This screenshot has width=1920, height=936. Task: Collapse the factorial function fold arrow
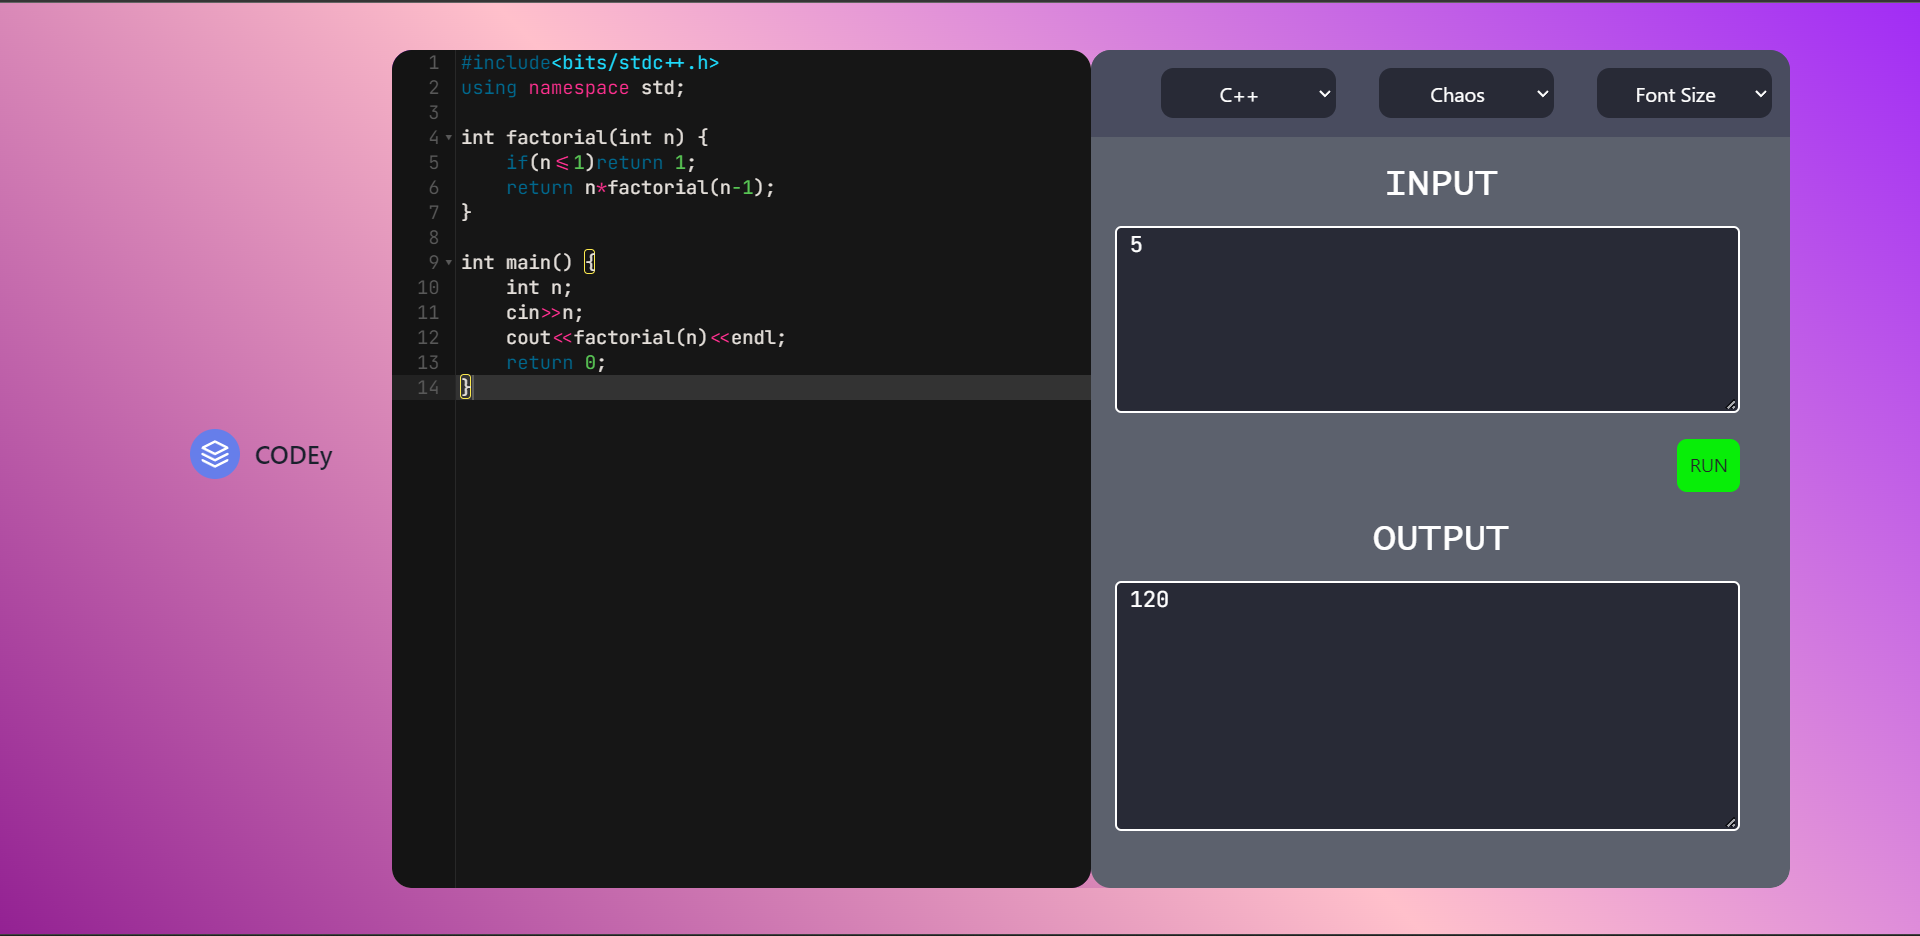(x=449, y=138)
